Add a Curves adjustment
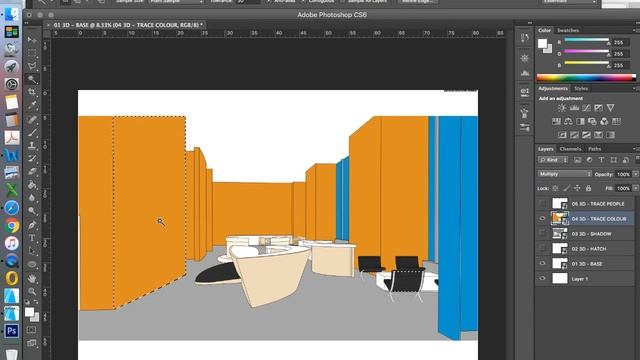Screen dimensions: 640x360 click(586, 108)
